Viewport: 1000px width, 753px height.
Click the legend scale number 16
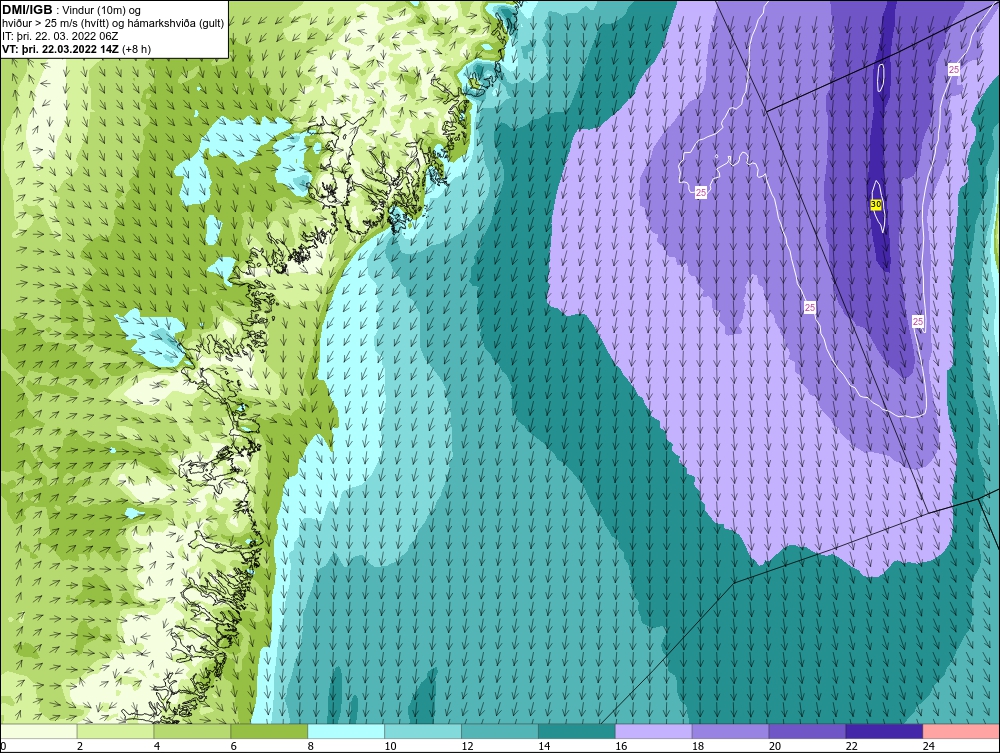pyautogui.click(x=621, y=746)
